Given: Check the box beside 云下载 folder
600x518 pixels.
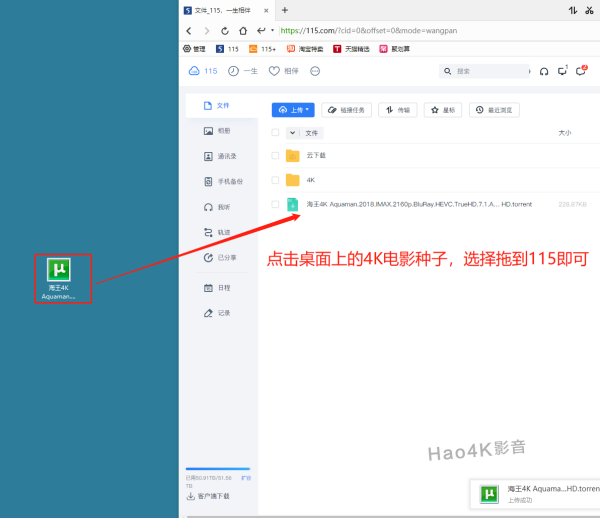Looking at the screenshot, I should pyautogui.click(x=275, y=155).
